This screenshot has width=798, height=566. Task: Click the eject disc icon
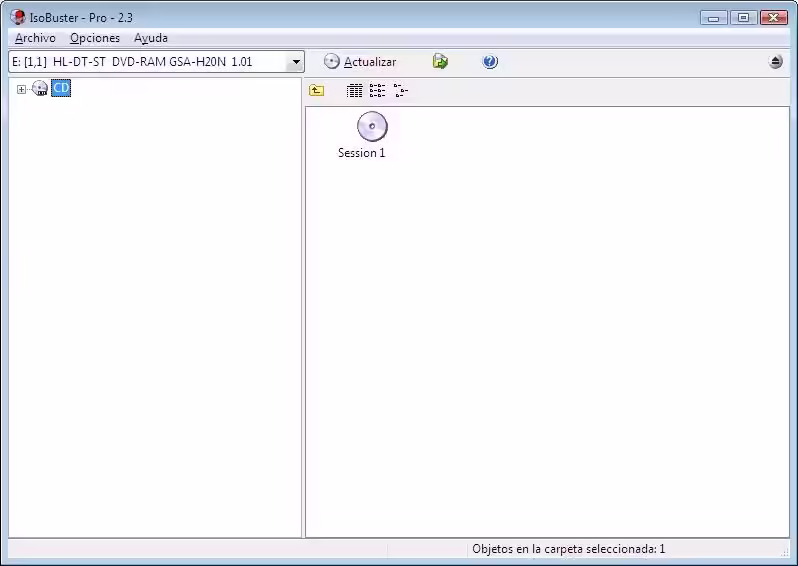pos(776,62)
